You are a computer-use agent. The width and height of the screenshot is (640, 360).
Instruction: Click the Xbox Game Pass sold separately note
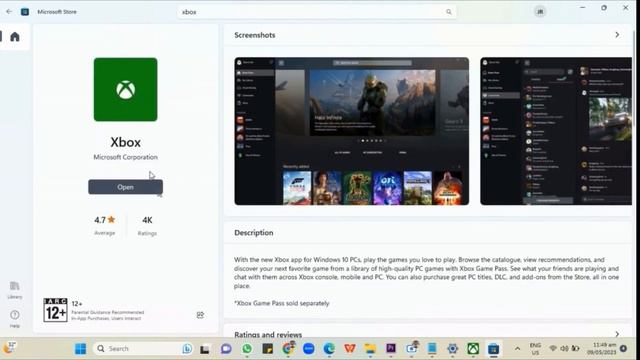[x=282, y=303]
